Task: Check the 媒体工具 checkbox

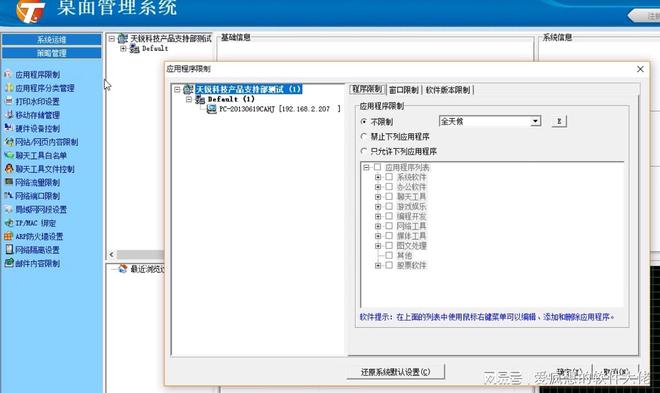Action: (389, 236)
